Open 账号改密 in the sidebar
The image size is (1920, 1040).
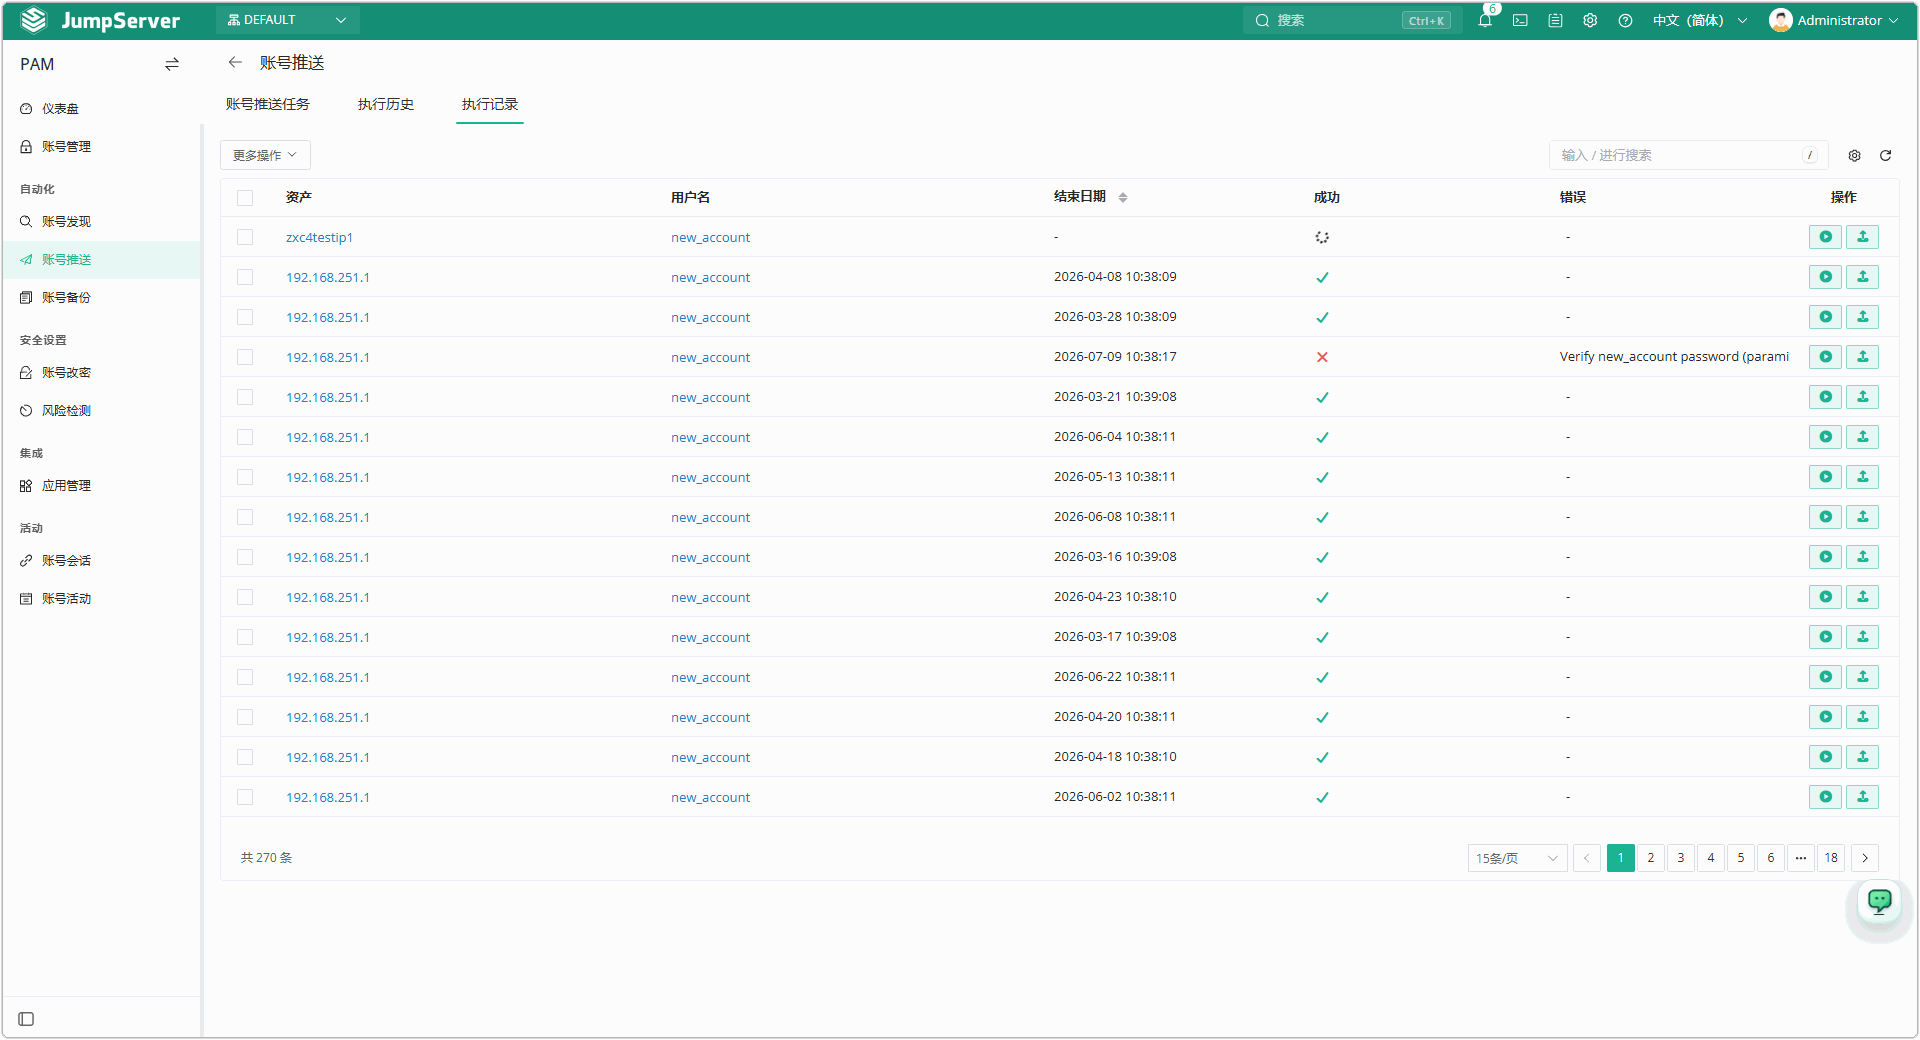pos(66,372)
